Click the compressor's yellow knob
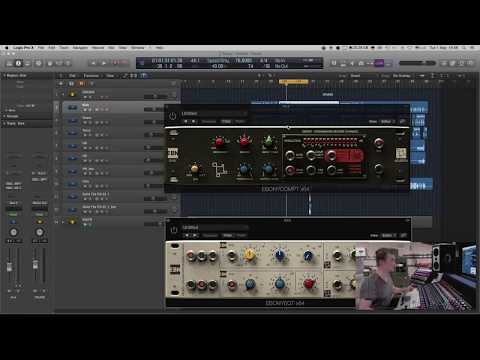Viewport: 480px width, 360px height. (x=195, y=169)
